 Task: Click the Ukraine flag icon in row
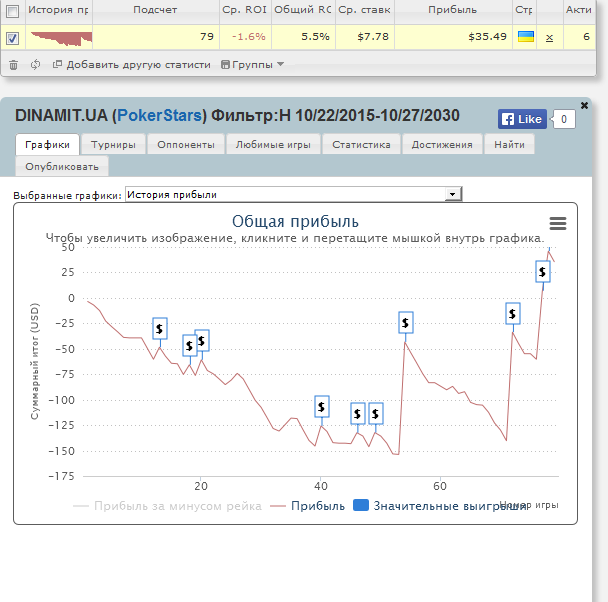(526, 36)
